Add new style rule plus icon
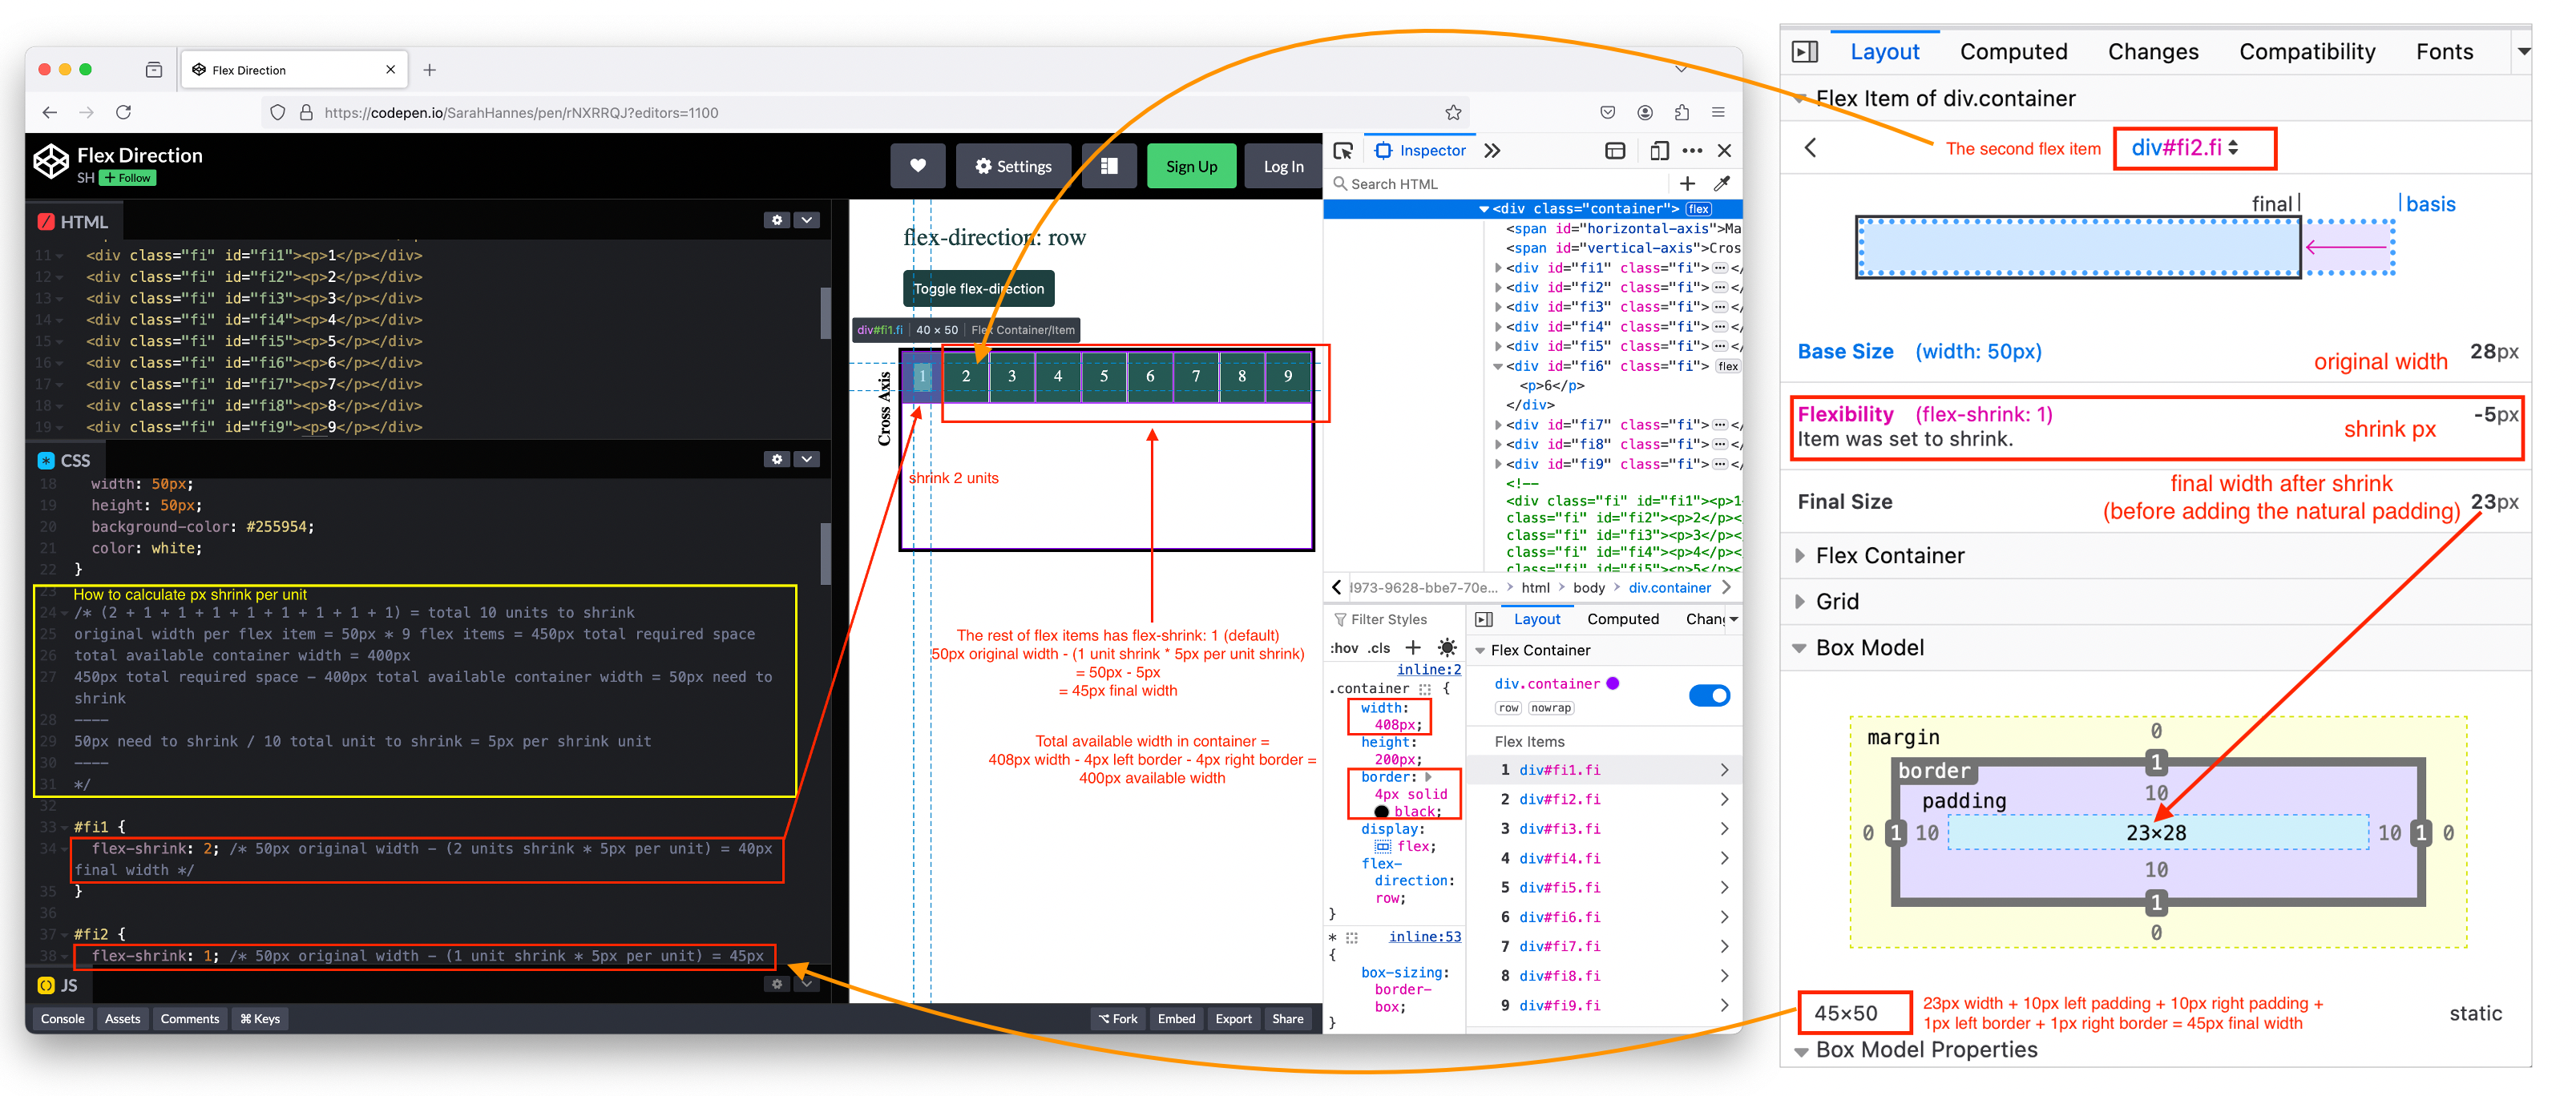 tap(1413, 648)
